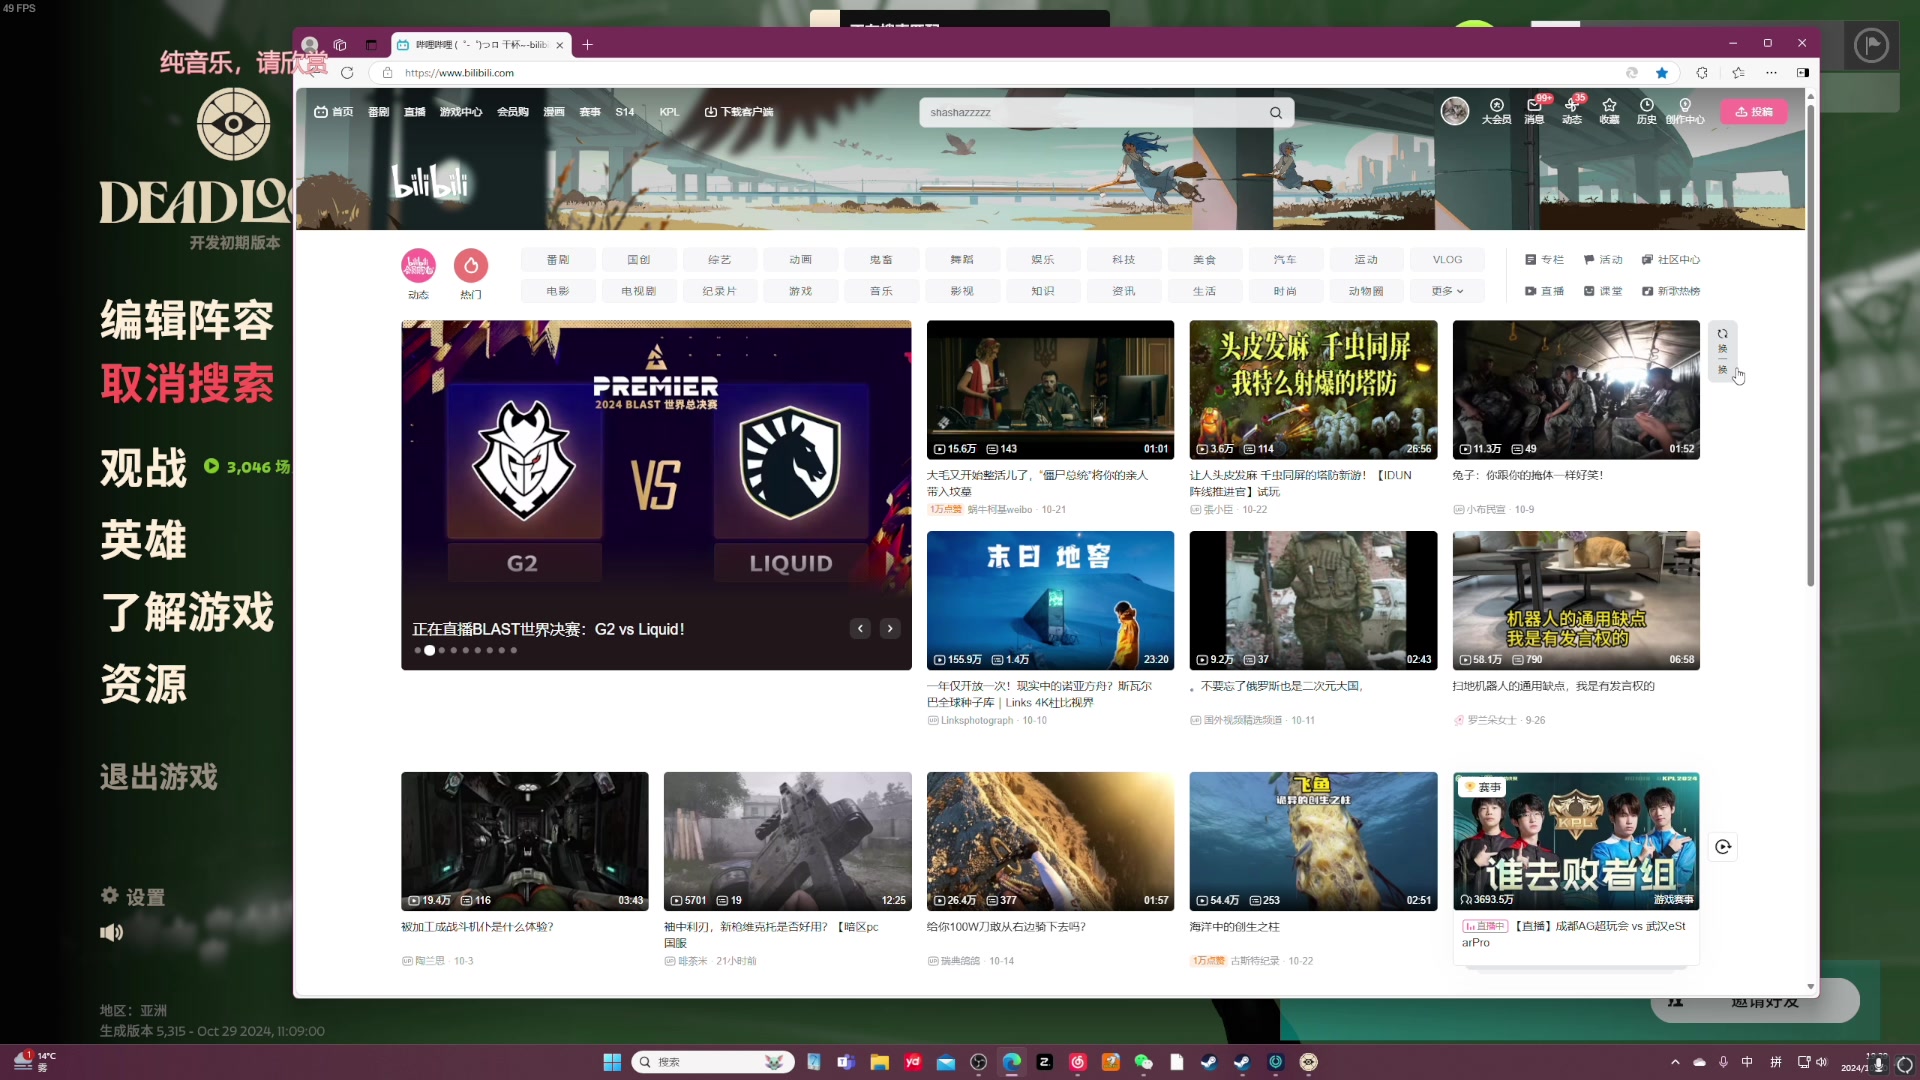Image resolution: width=1920 pixels, height=1080 pixels.
Task: Open the 专栏 link
Action: click(x=1544, y=260)
